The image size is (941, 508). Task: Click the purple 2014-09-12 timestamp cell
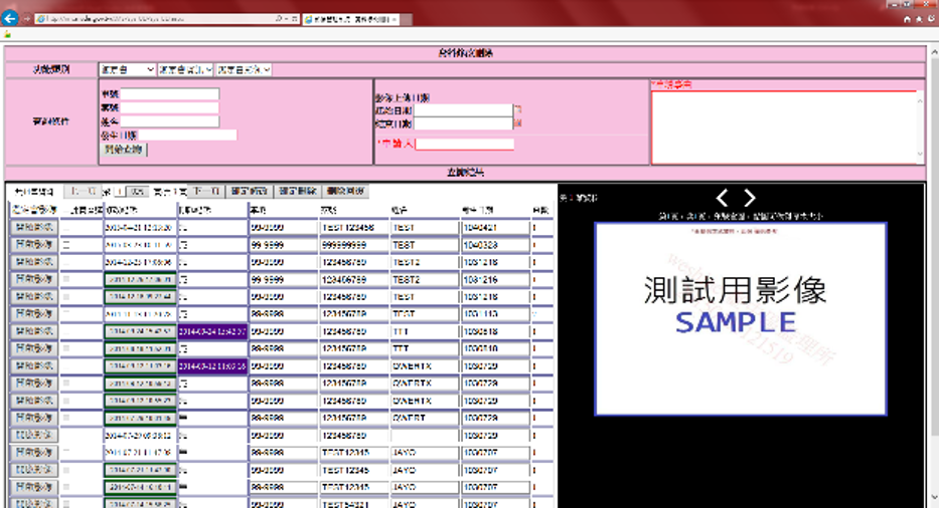pyautogui.click(x=212, y=366)
